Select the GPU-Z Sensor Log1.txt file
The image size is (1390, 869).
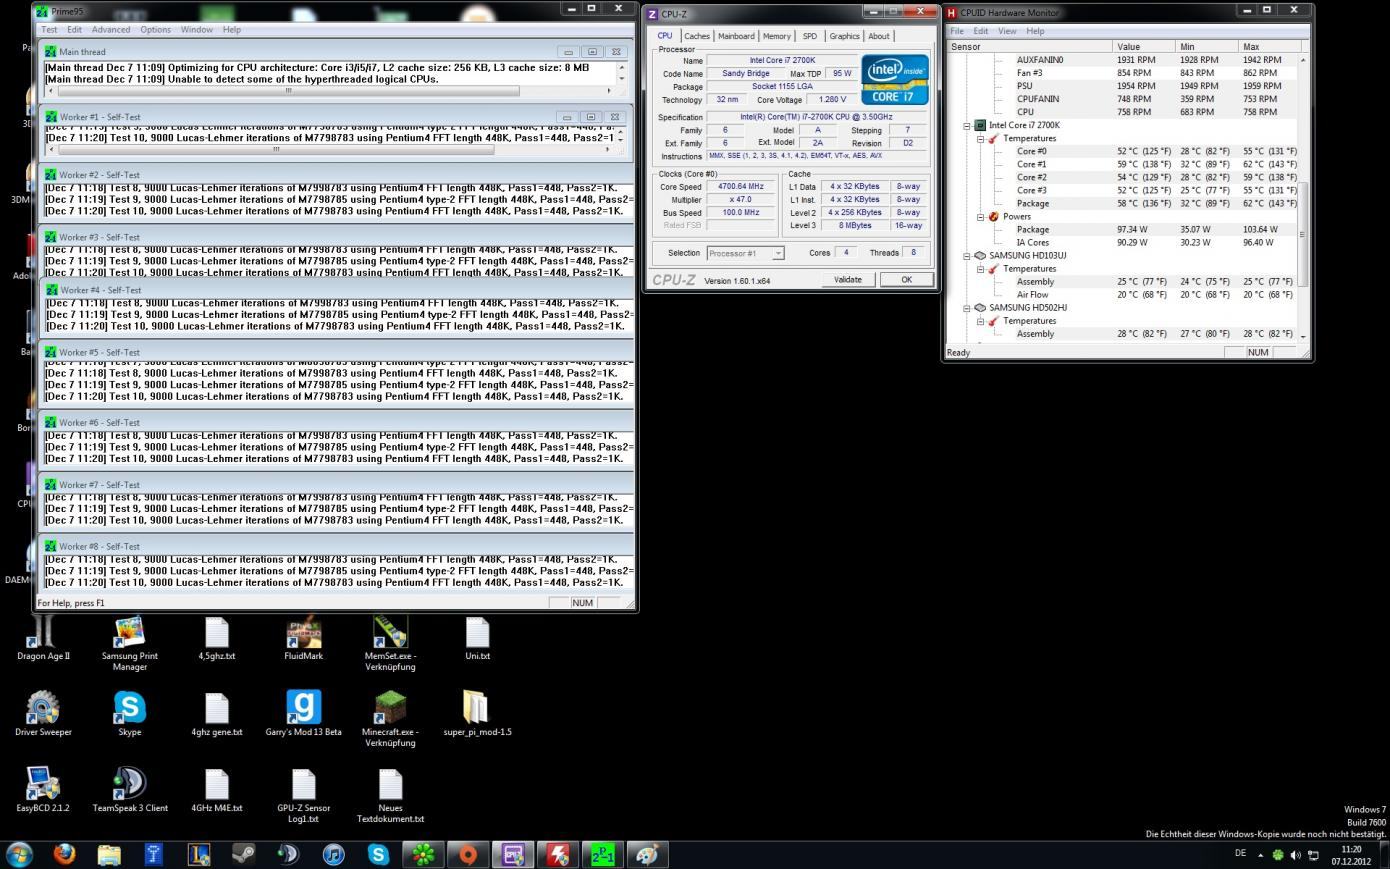(303, 796)
